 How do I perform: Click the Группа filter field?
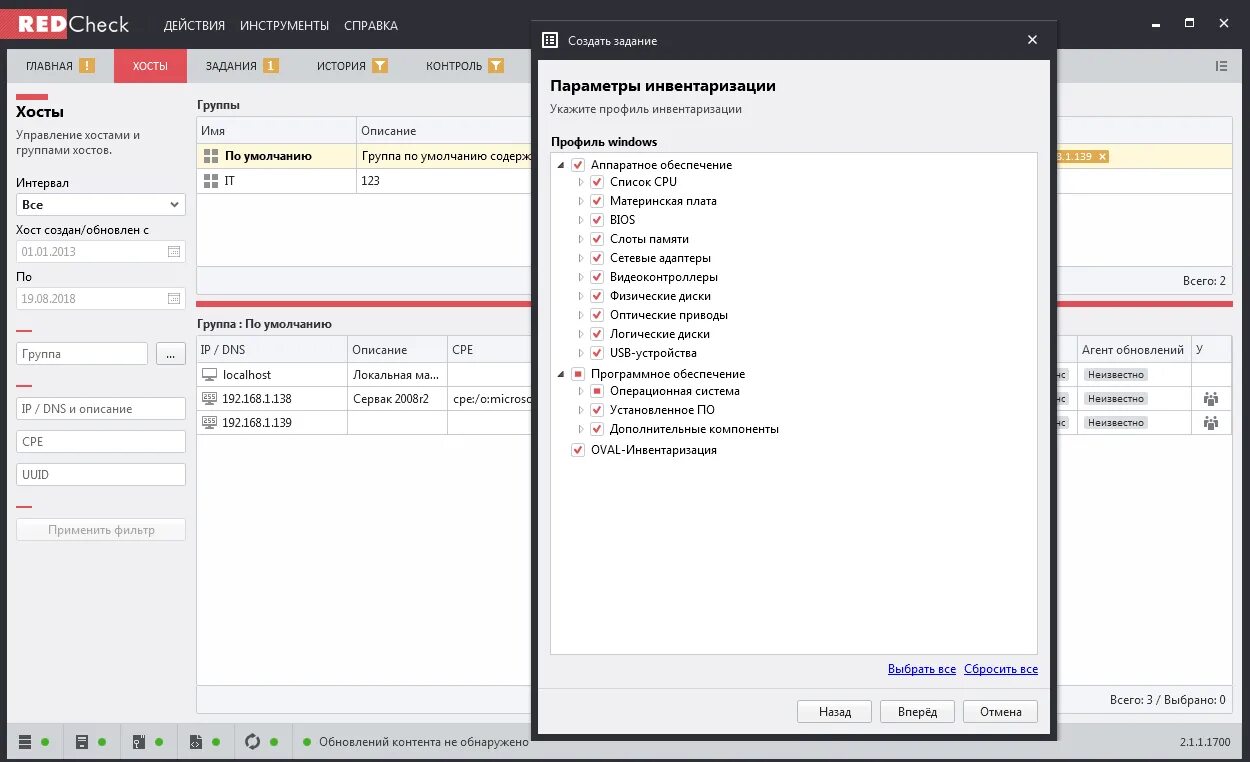point(82,354)
